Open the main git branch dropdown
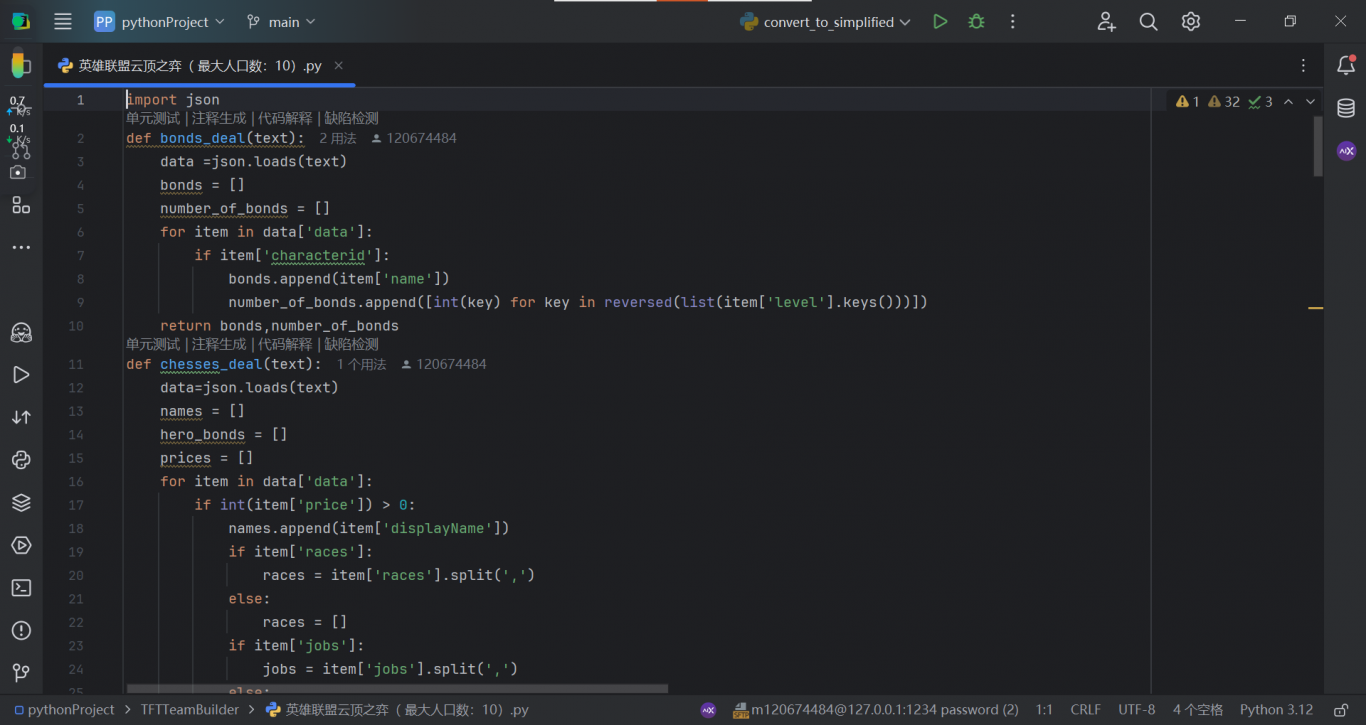This screenshot has height=725, width=1366. point(281,21)
